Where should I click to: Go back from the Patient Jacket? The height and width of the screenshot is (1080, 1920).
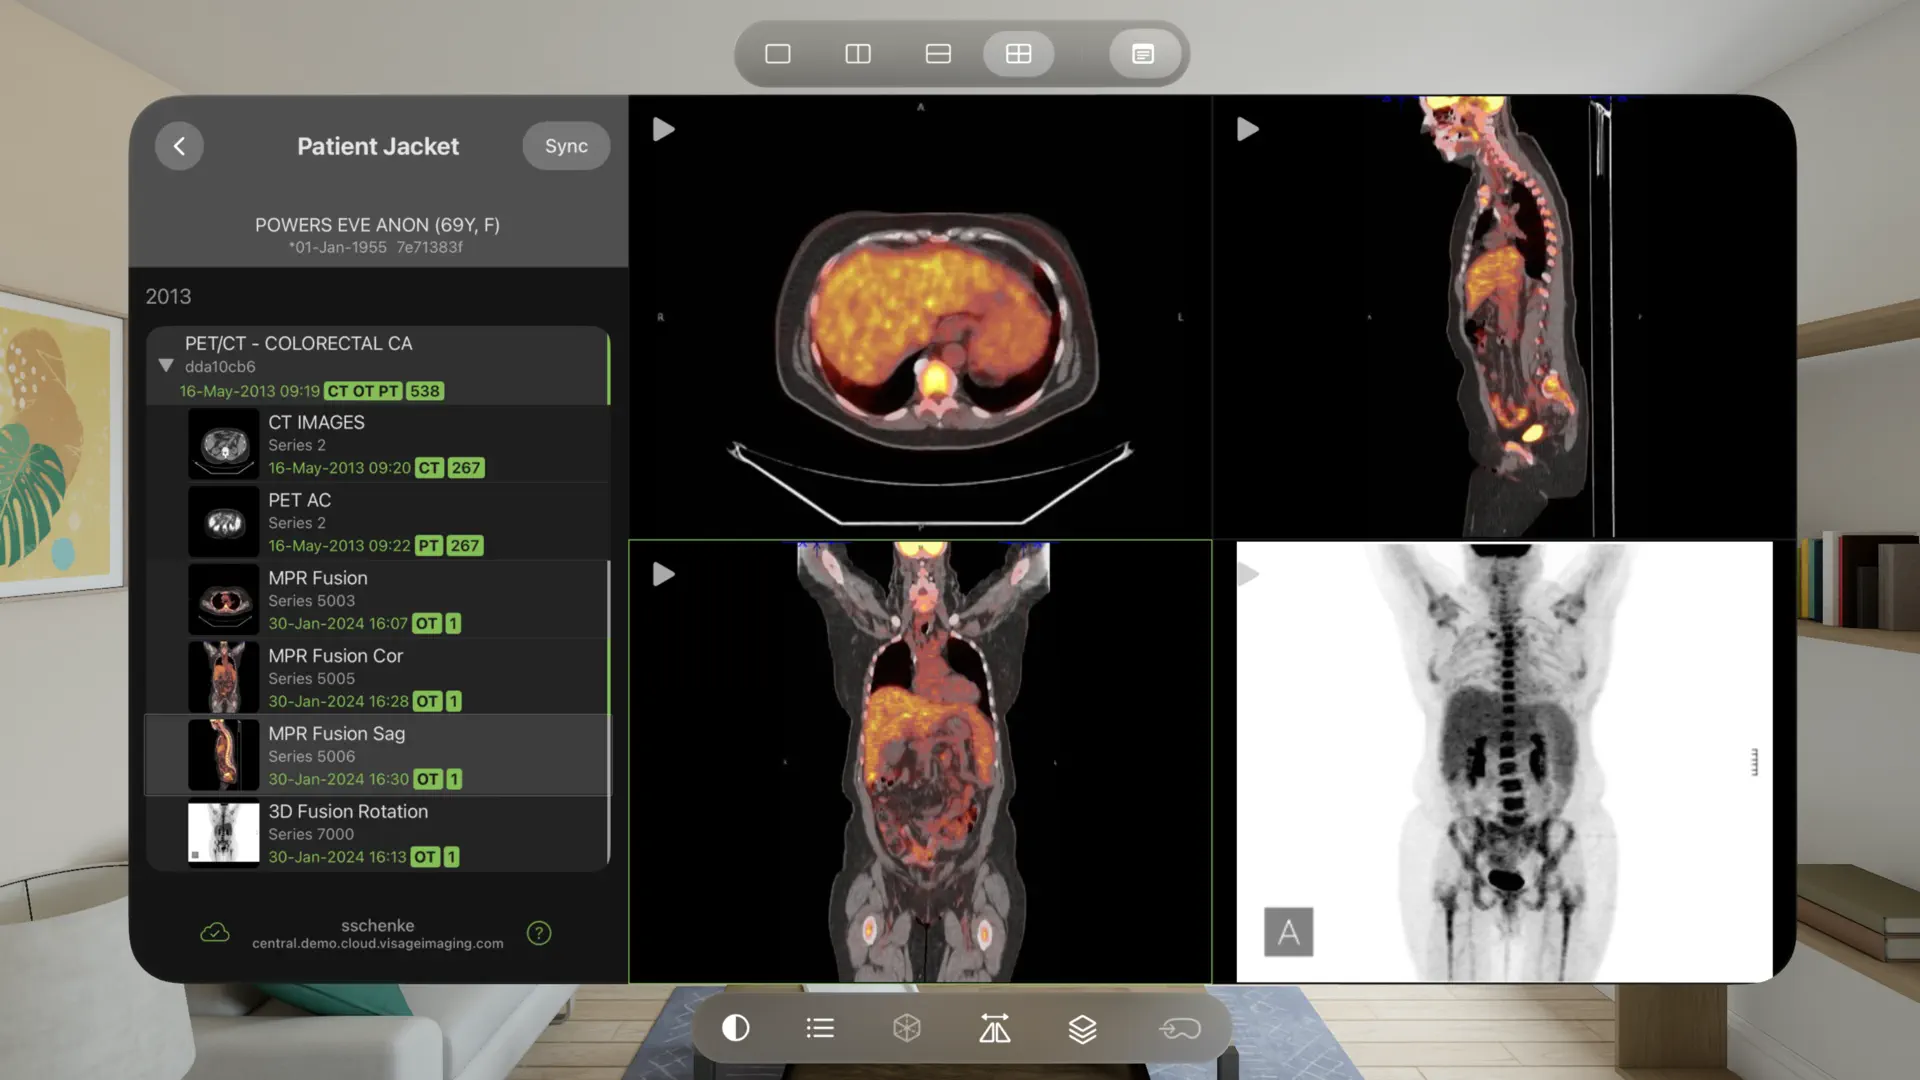click(x=179, y=146)
